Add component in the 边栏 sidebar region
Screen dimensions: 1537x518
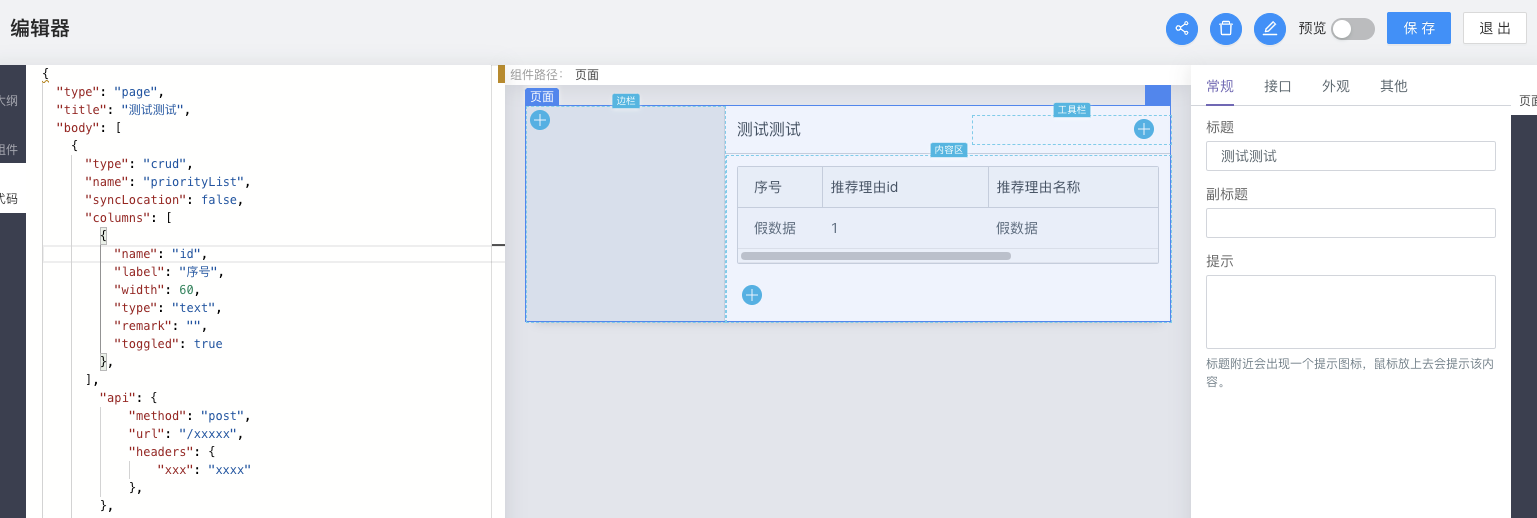coord(540,120)
